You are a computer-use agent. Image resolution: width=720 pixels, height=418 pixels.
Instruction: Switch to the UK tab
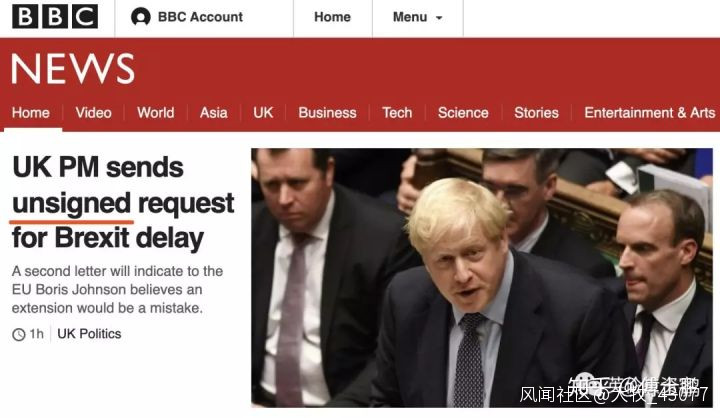tap(263, 113)
